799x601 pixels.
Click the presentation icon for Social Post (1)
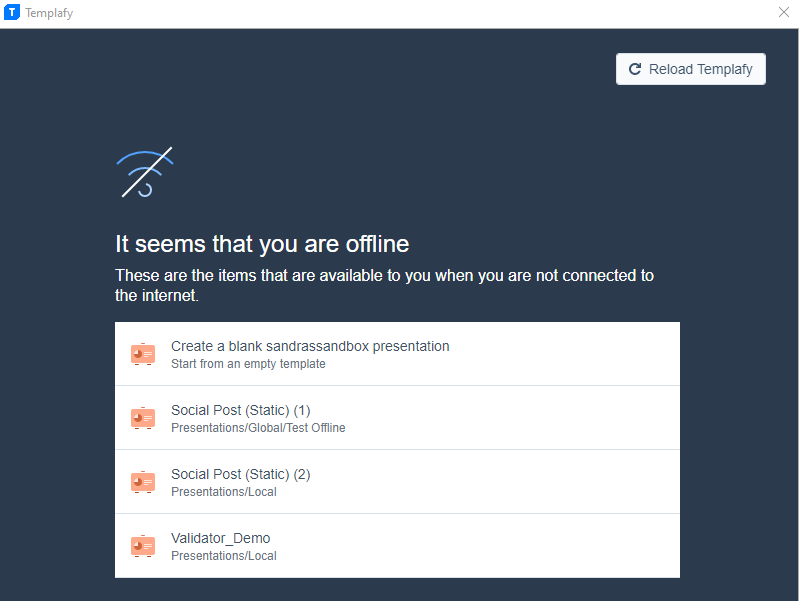pyautogui.click(x=143, y=418)
